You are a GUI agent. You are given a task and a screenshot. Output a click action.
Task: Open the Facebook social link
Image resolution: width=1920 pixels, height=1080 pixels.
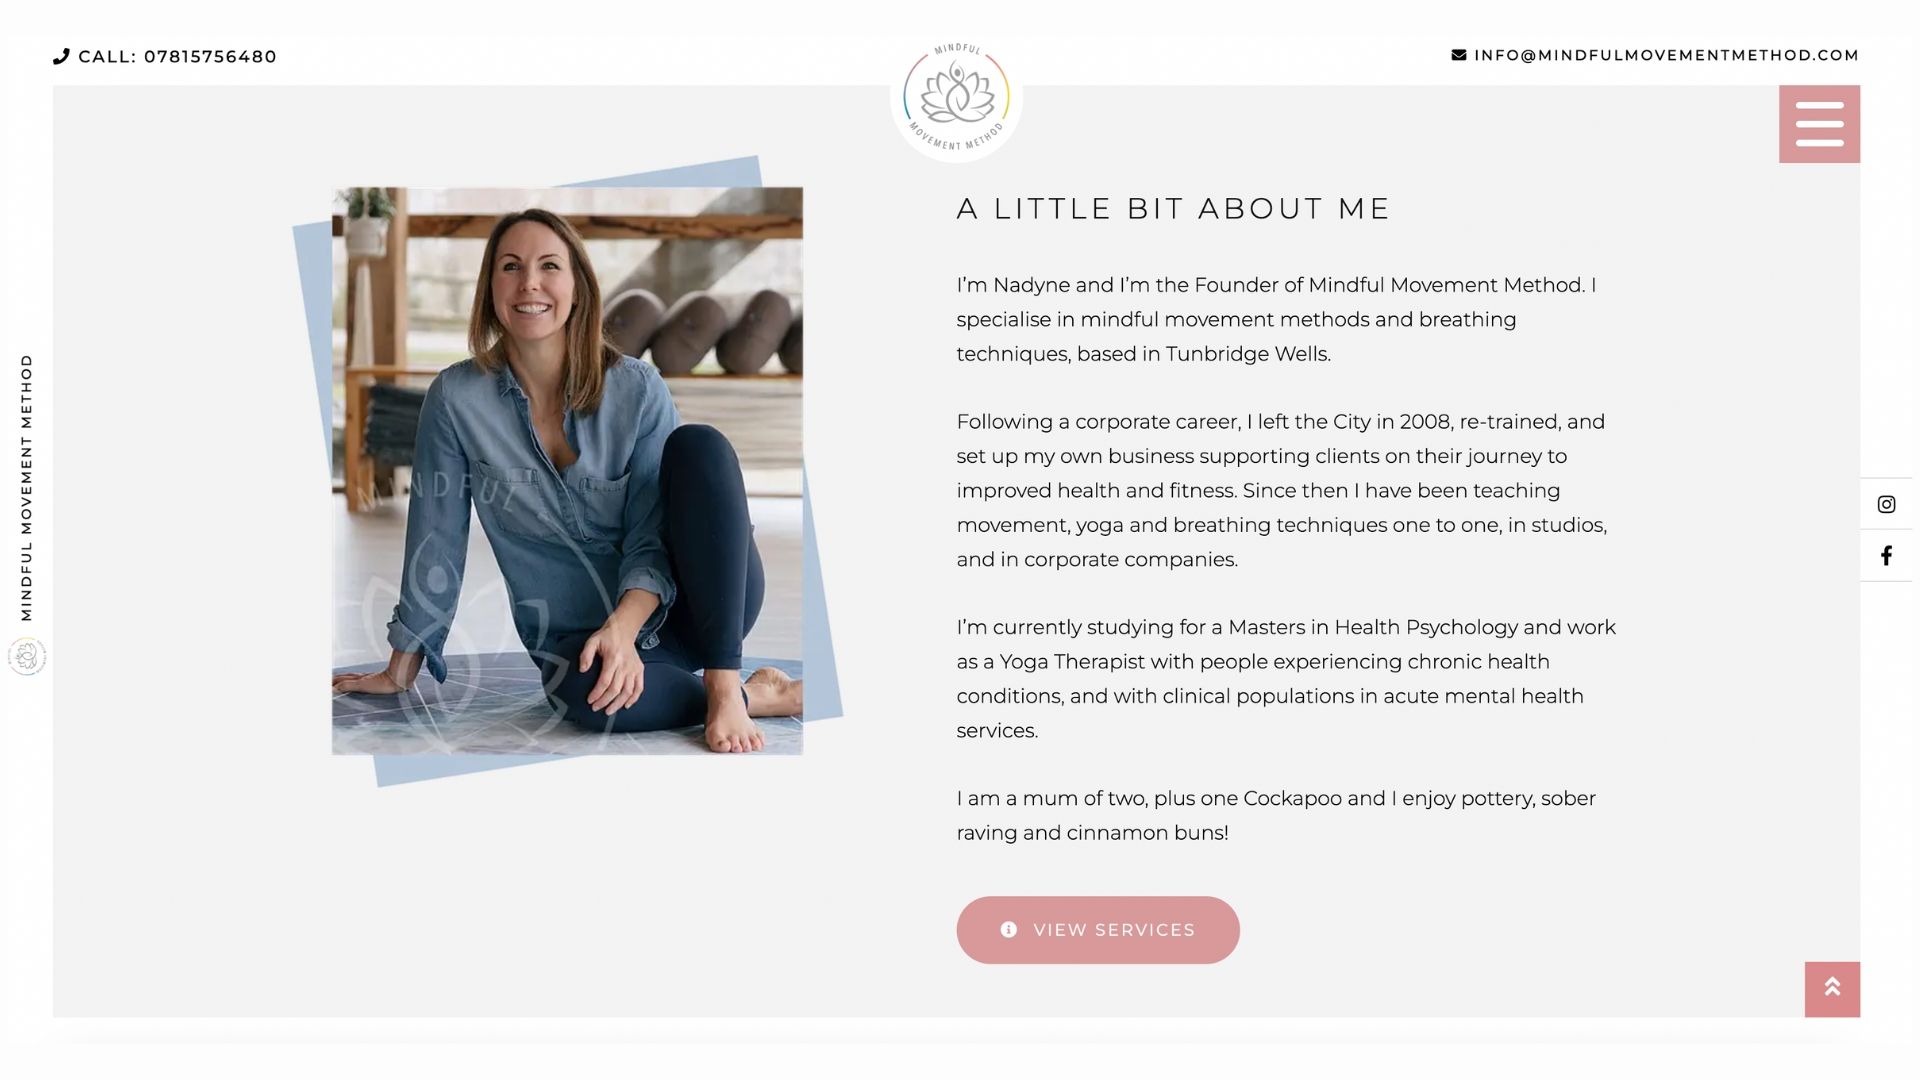click(1886, 556)
